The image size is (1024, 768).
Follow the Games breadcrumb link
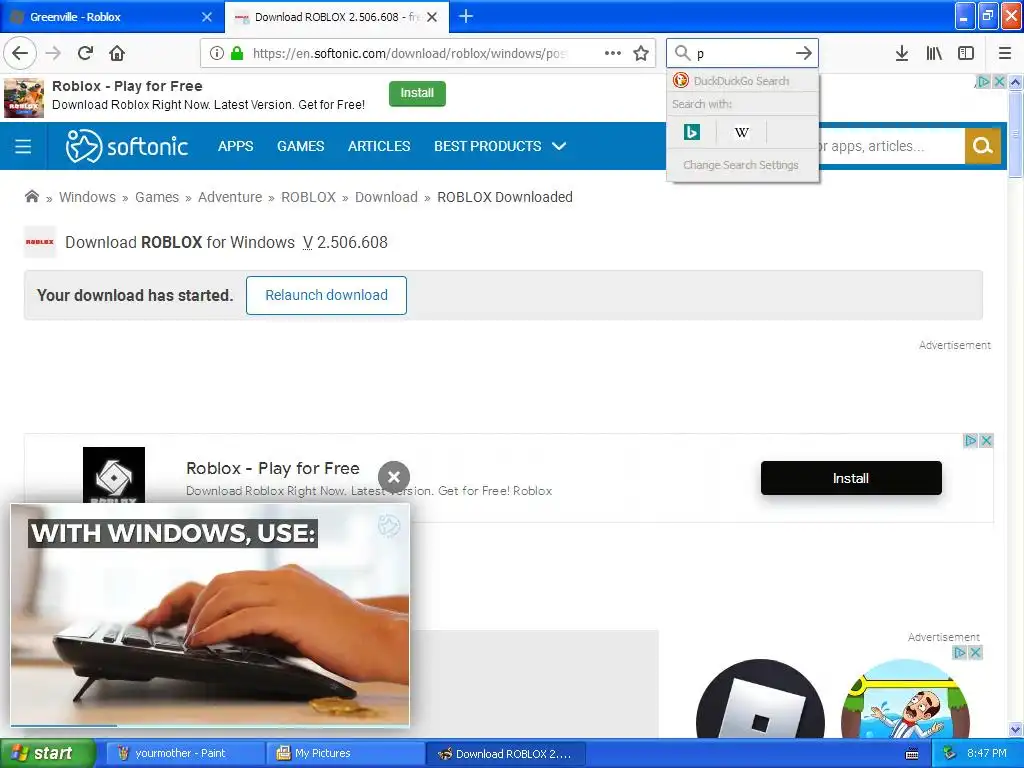(x=157, y=197)
